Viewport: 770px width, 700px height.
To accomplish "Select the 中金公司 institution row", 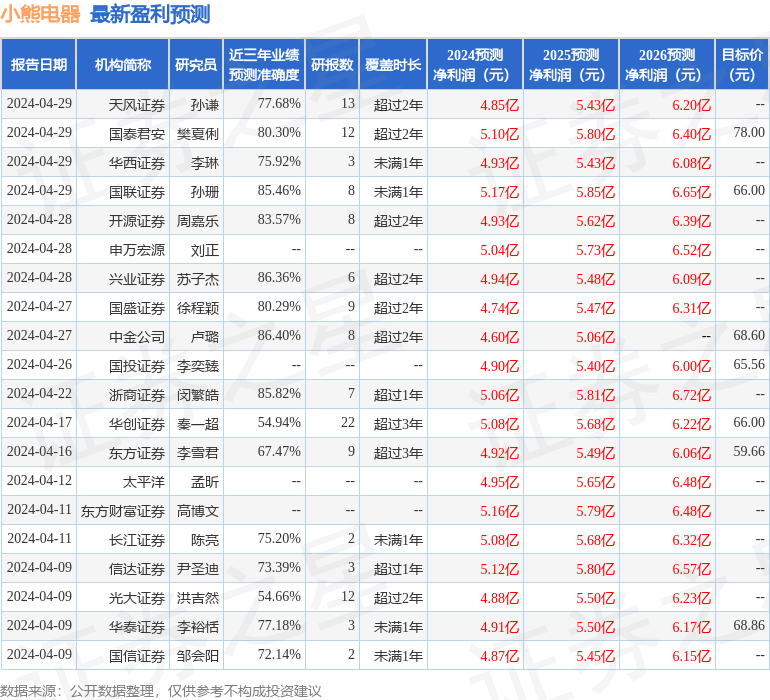I will point(137,337).
